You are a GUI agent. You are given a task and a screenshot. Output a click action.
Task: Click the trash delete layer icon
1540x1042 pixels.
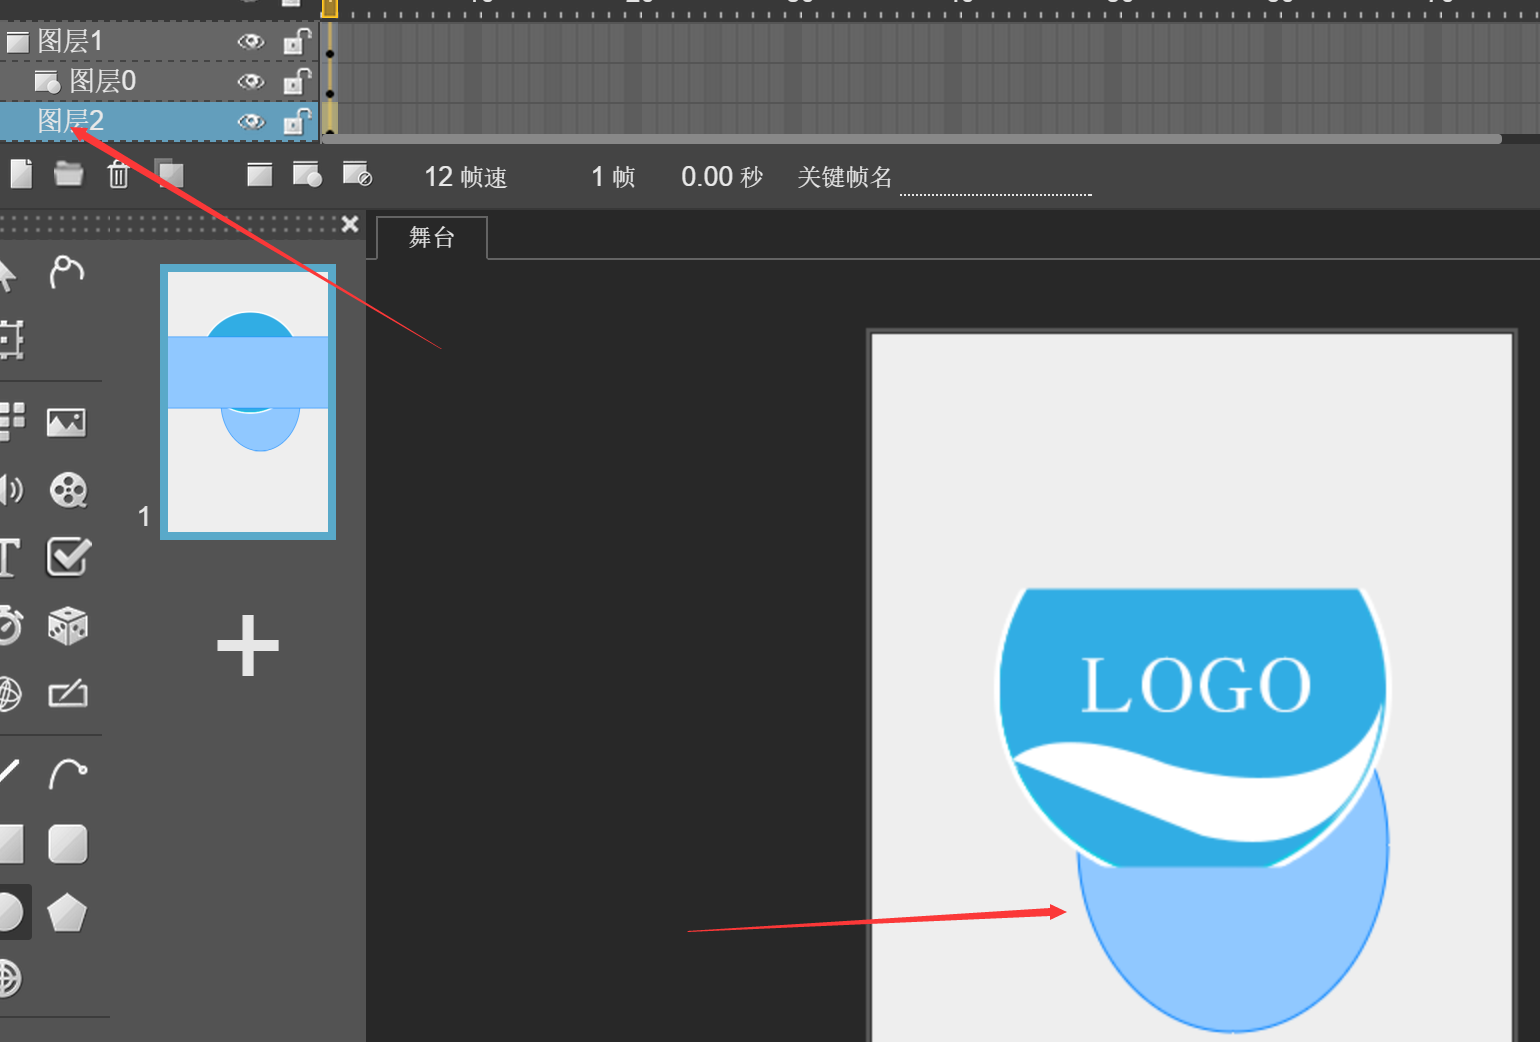[x=118, y=175]
